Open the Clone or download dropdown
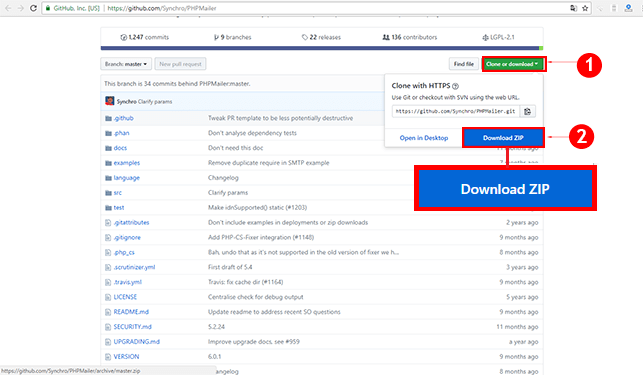This screenshot has height=375, width=643. click(513, 64)
